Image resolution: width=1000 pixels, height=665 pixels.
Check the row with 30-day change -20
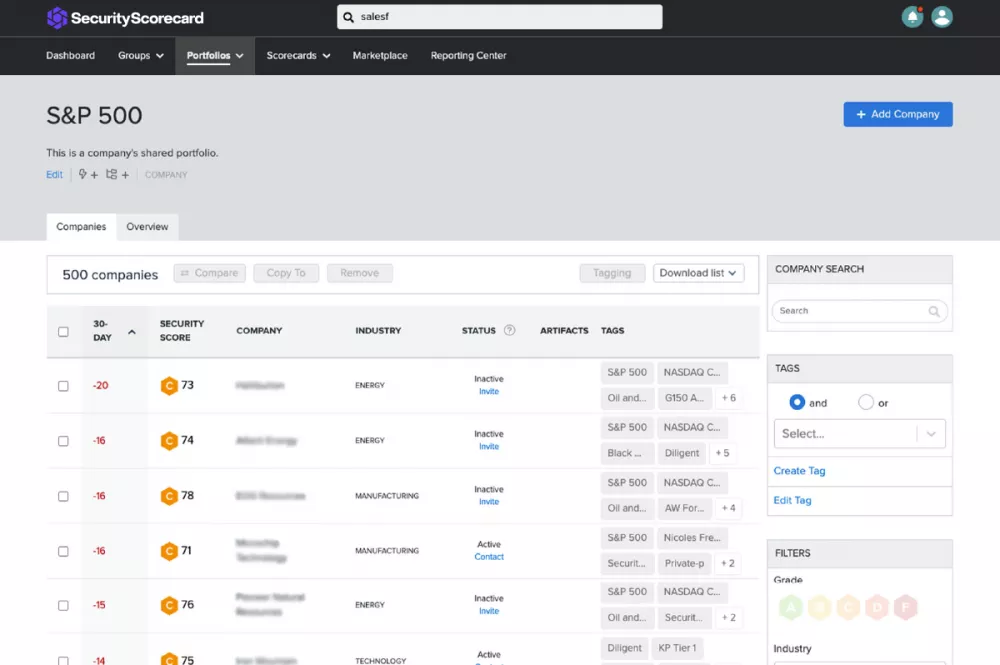pyautogui.click(x=63, y=386)
